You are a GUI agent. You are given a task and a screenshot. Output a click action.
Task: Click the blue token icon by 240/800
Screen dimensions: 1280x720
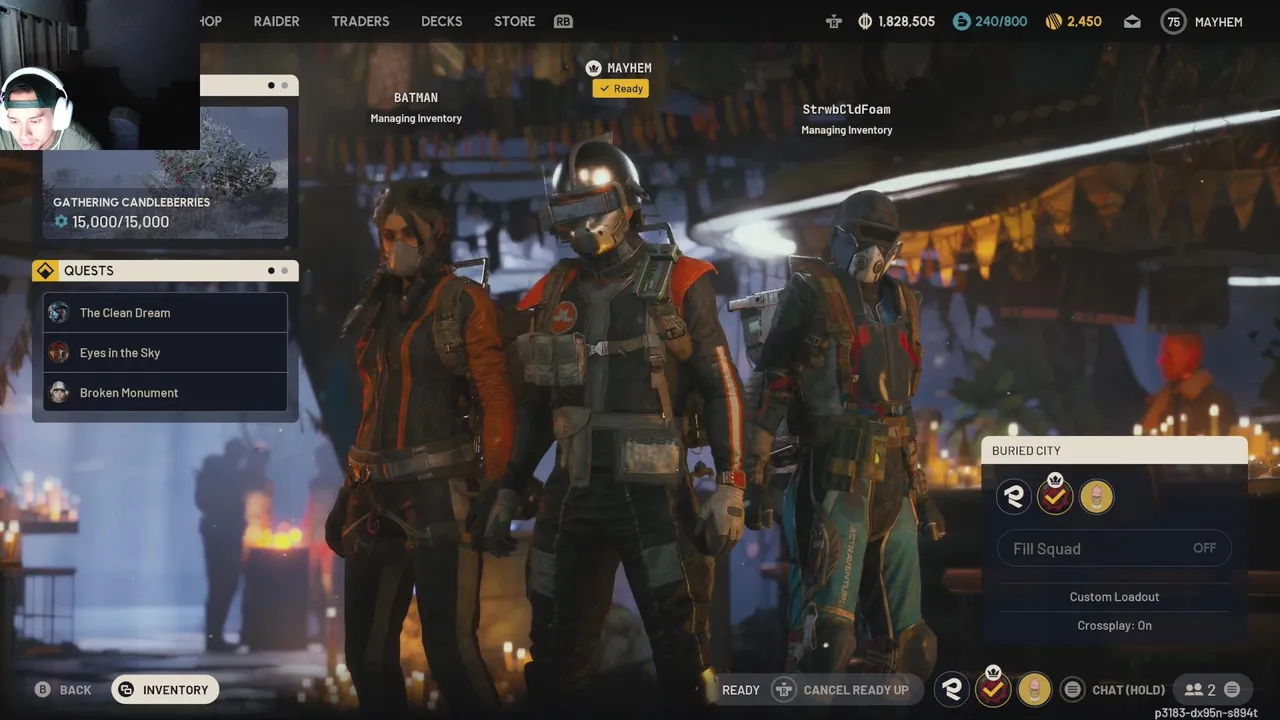[961, 21]
